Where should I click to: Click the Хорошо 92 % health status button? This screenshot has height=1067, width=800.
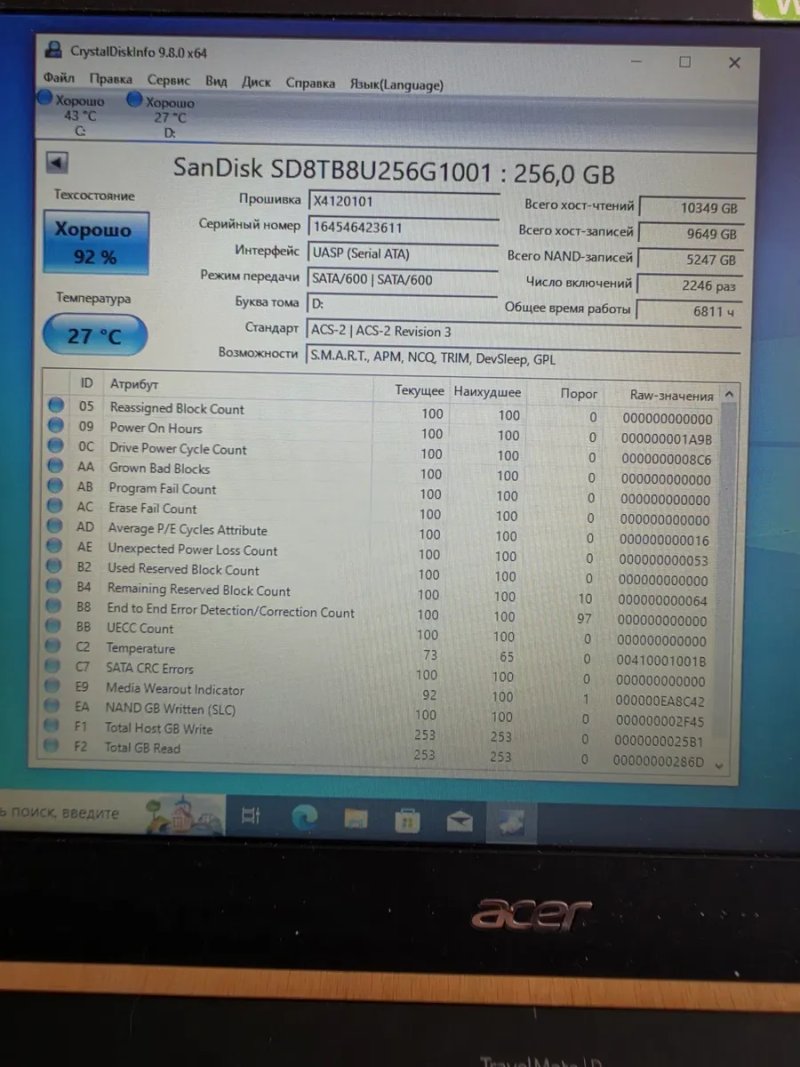point(95,242)
